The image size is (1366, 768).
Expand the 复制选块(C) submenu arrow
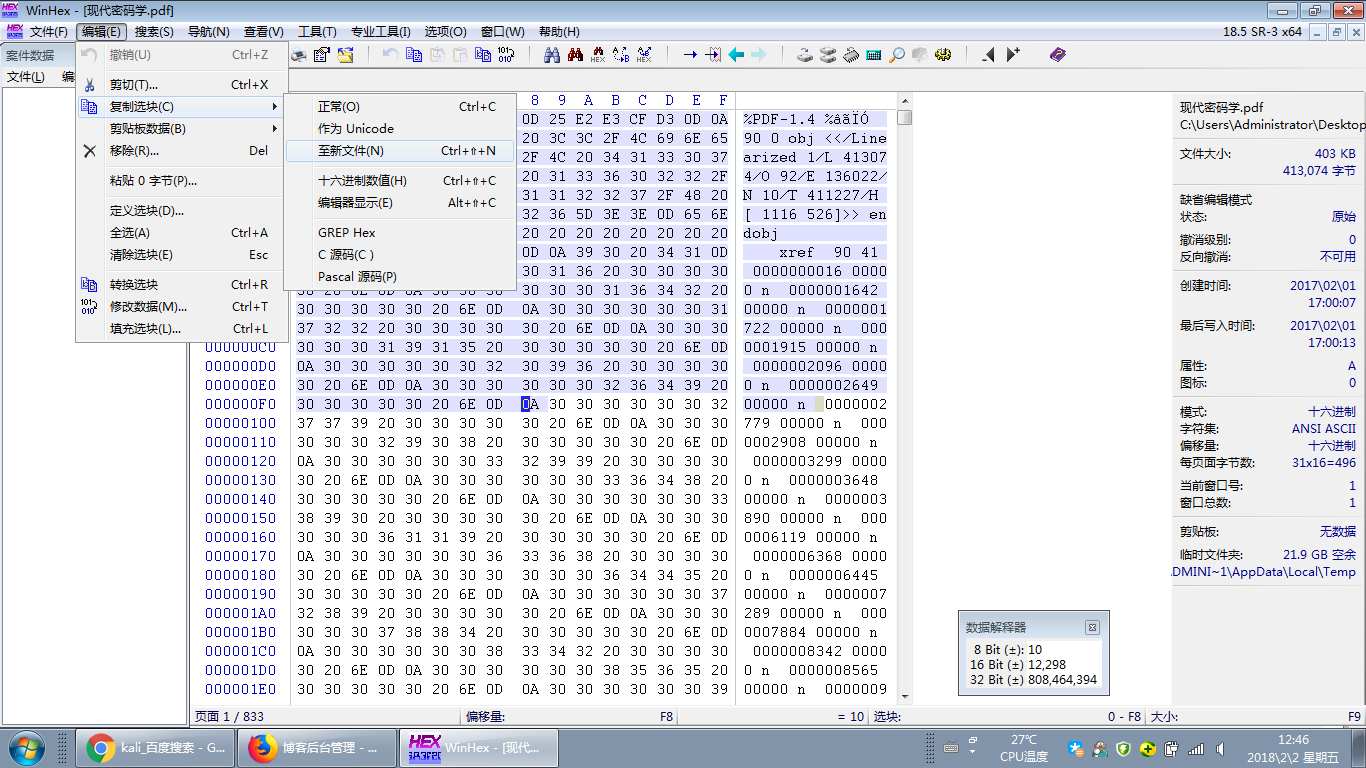pos(274,107)
